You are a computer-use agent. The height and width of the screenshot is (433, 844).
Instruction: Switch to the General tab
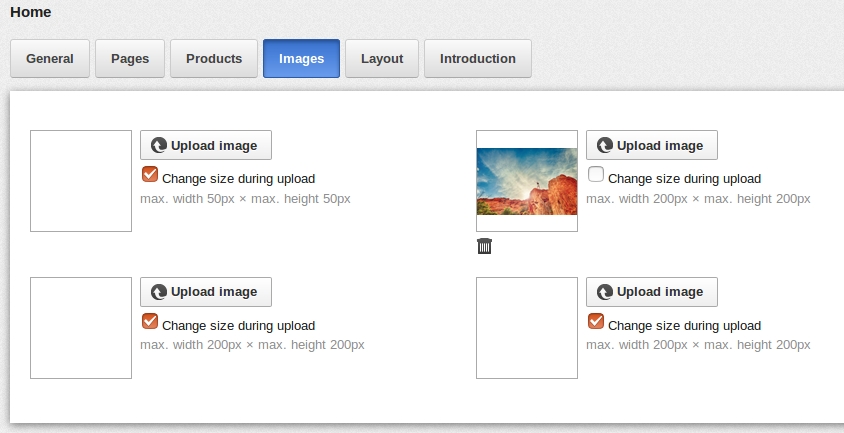tap(50, 58)
